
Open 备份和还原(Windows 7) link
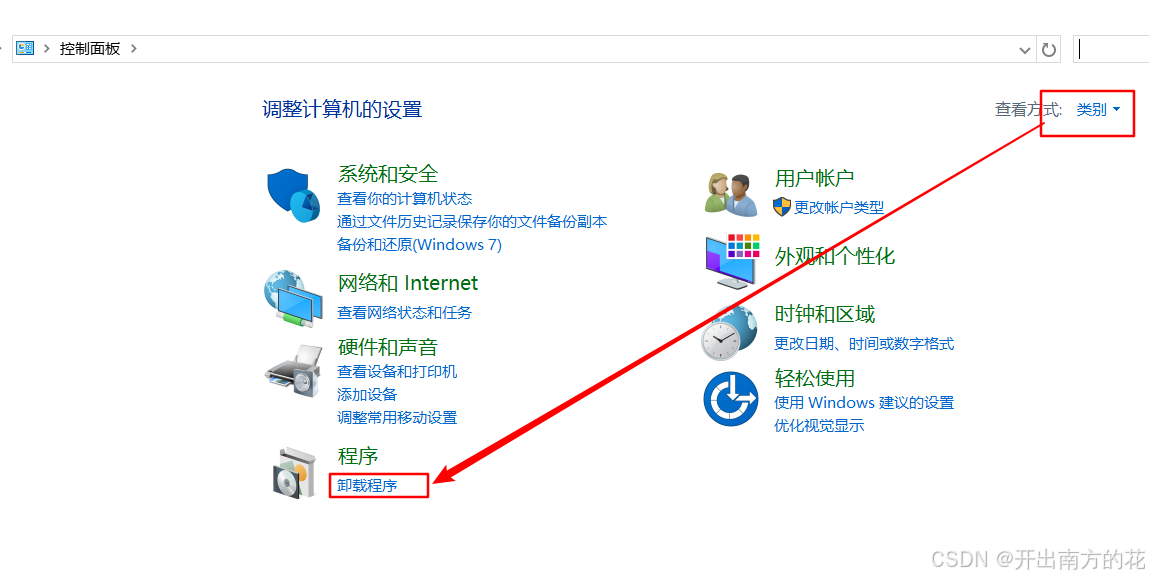point(419,245)
